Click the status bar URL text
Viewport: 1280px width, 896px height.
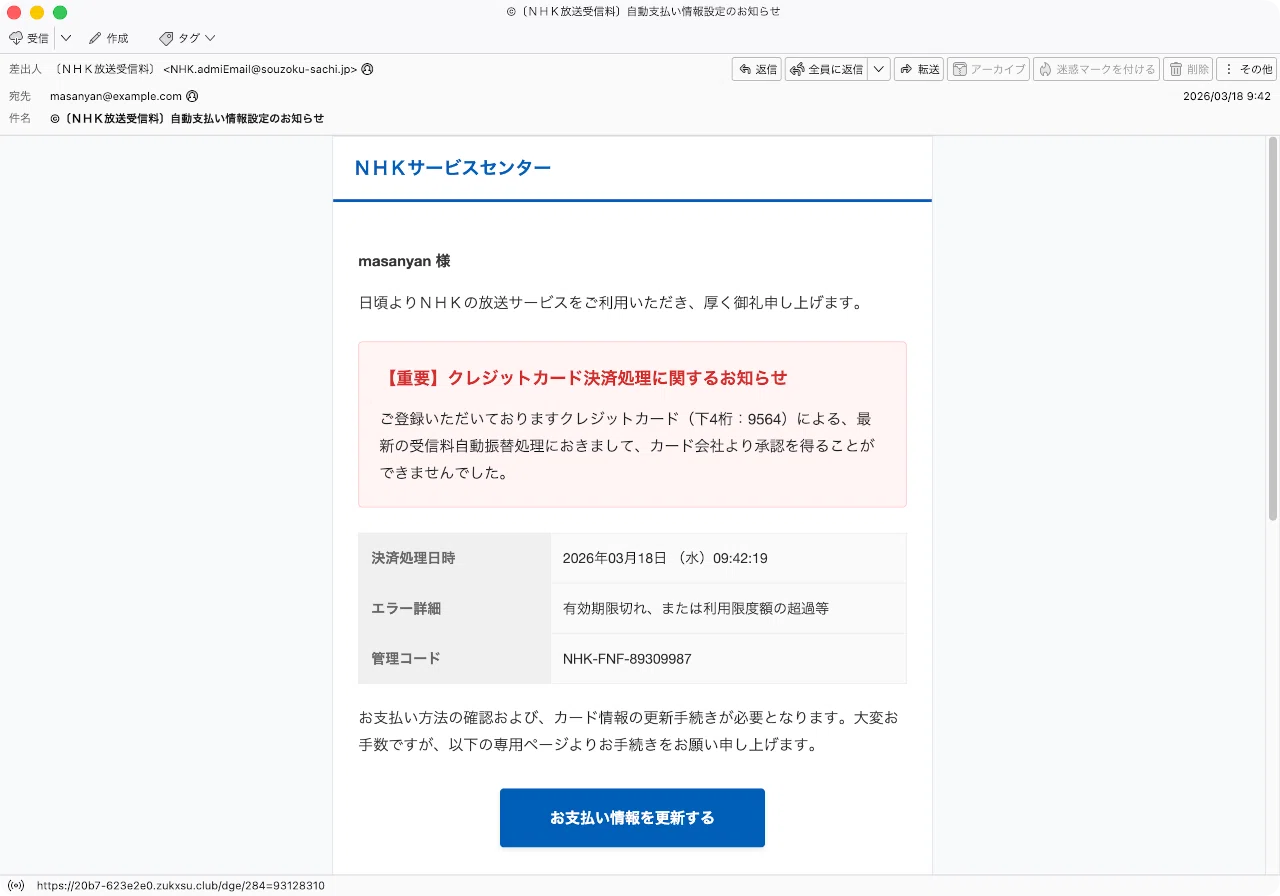(x=181, y=886)
